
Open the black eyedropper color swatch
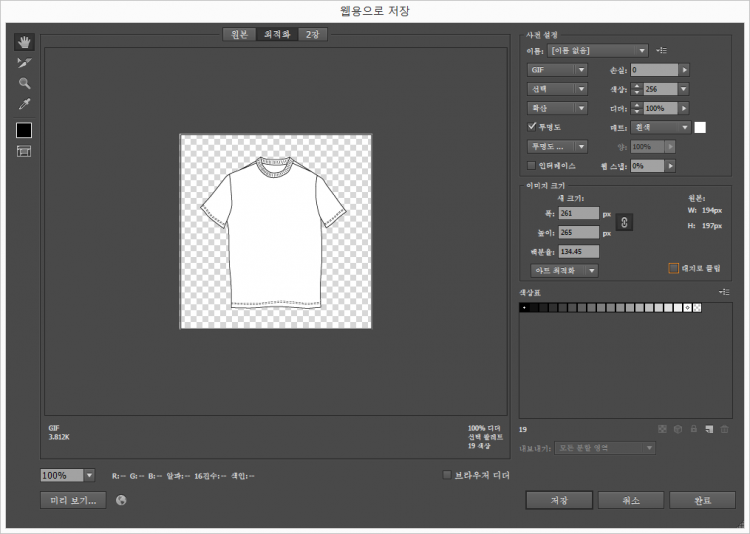point(24,130)
